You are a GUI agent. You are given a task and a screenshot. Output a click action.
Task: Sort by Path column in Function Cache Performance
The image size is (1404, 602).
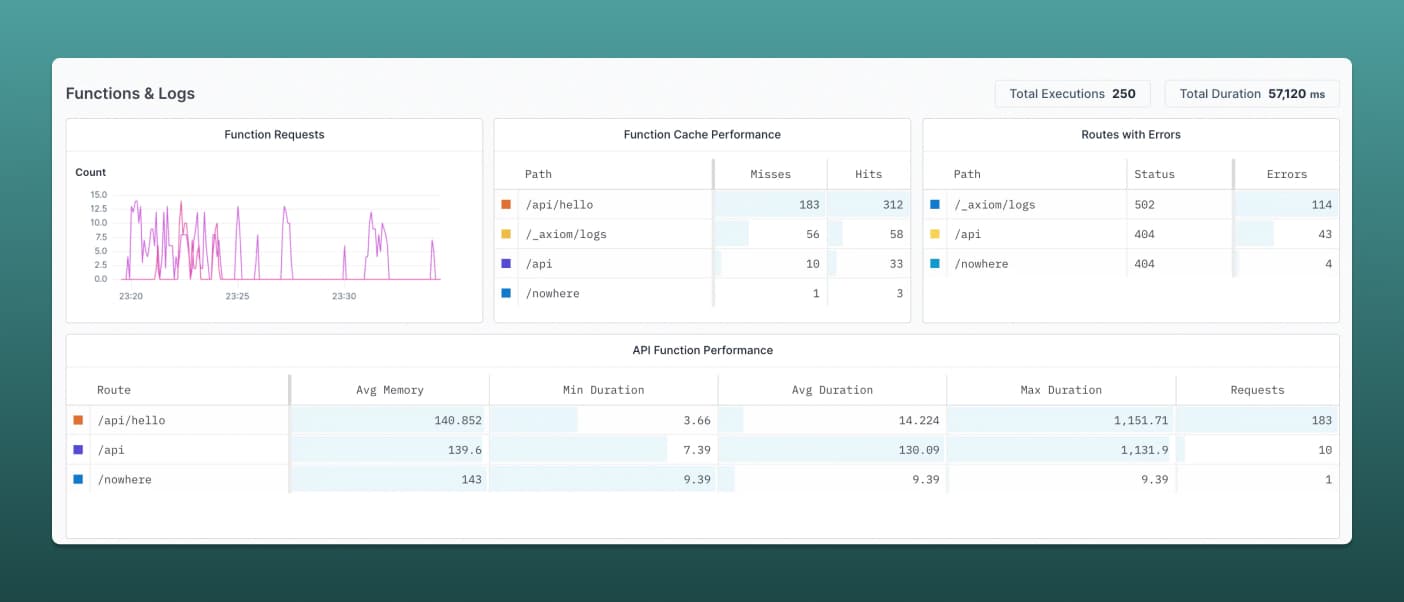(x=538, y=174)
